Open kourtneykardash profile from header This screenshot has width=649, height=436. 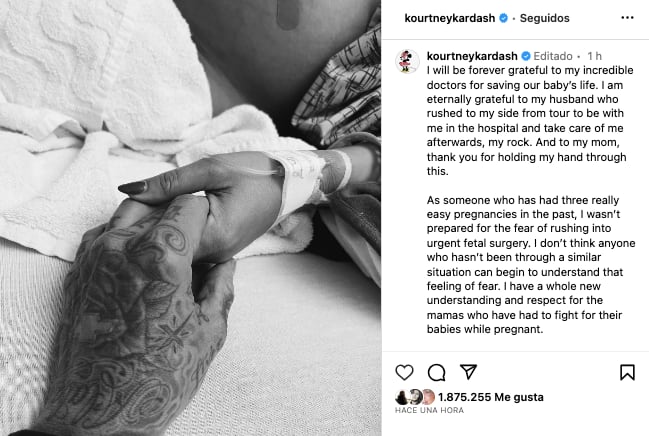[449, 18]
